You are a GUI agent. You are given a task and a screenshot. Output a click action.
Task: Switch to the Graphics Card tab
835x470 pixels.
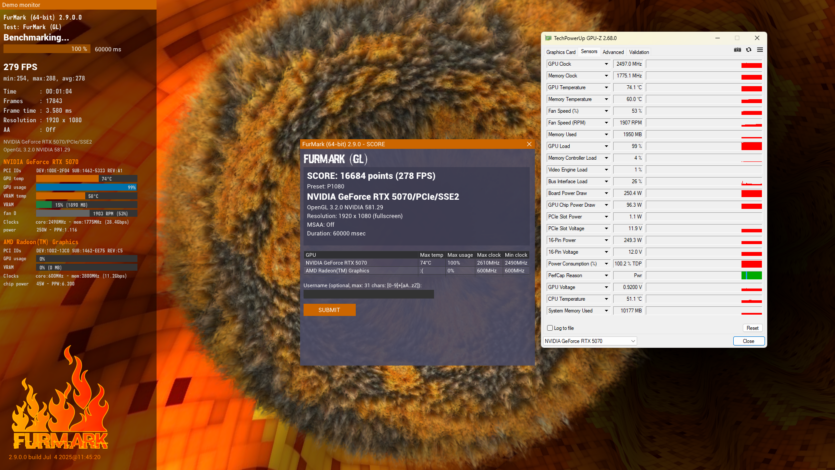(x=560, y=51)
